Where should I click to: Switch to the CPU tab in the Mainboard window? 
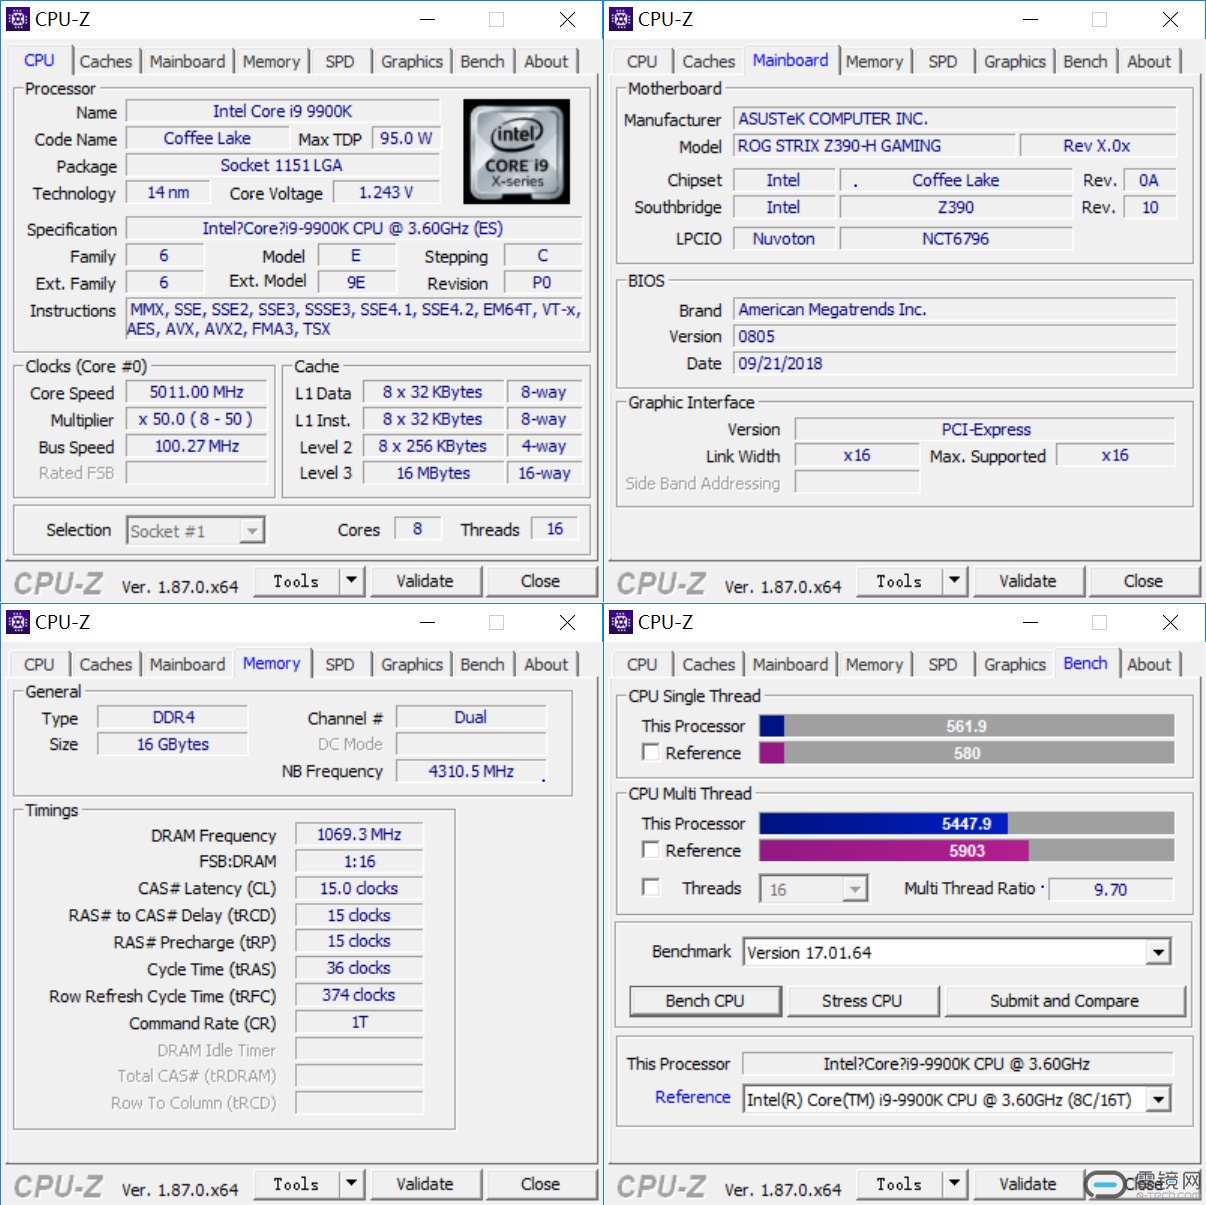click(x=642, y=62)
